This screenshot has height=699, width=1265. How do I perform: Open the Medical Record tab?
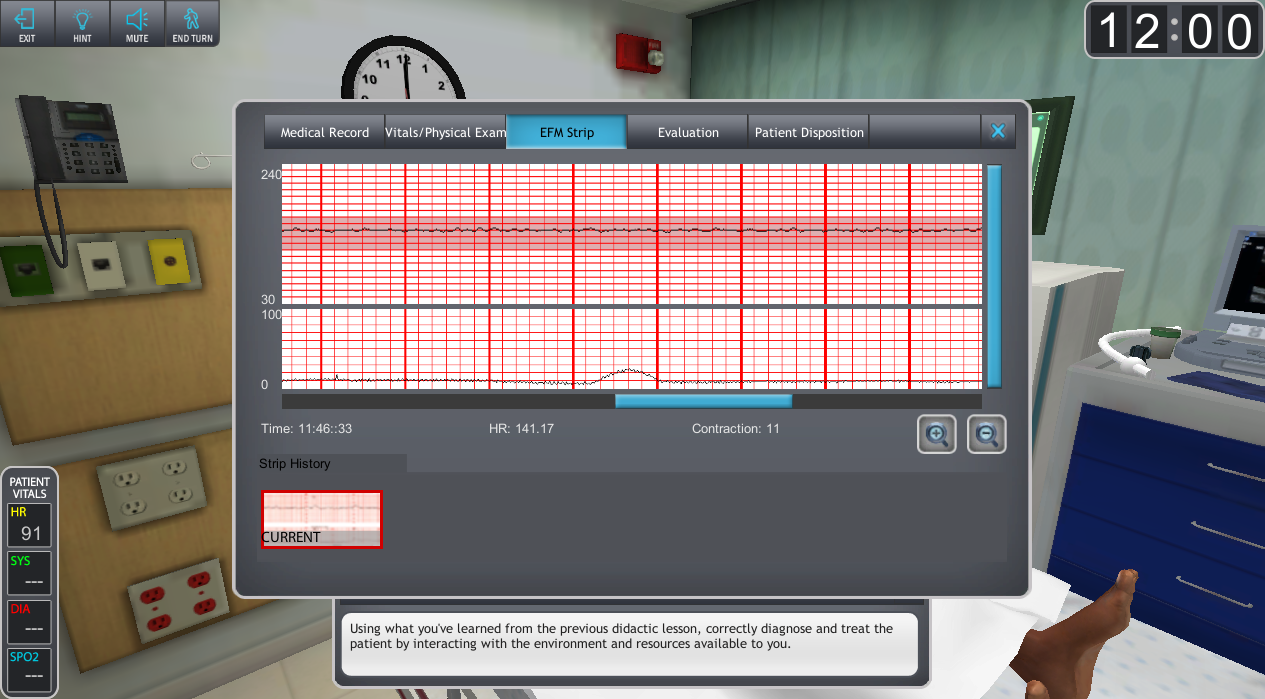tap(324, 132)
